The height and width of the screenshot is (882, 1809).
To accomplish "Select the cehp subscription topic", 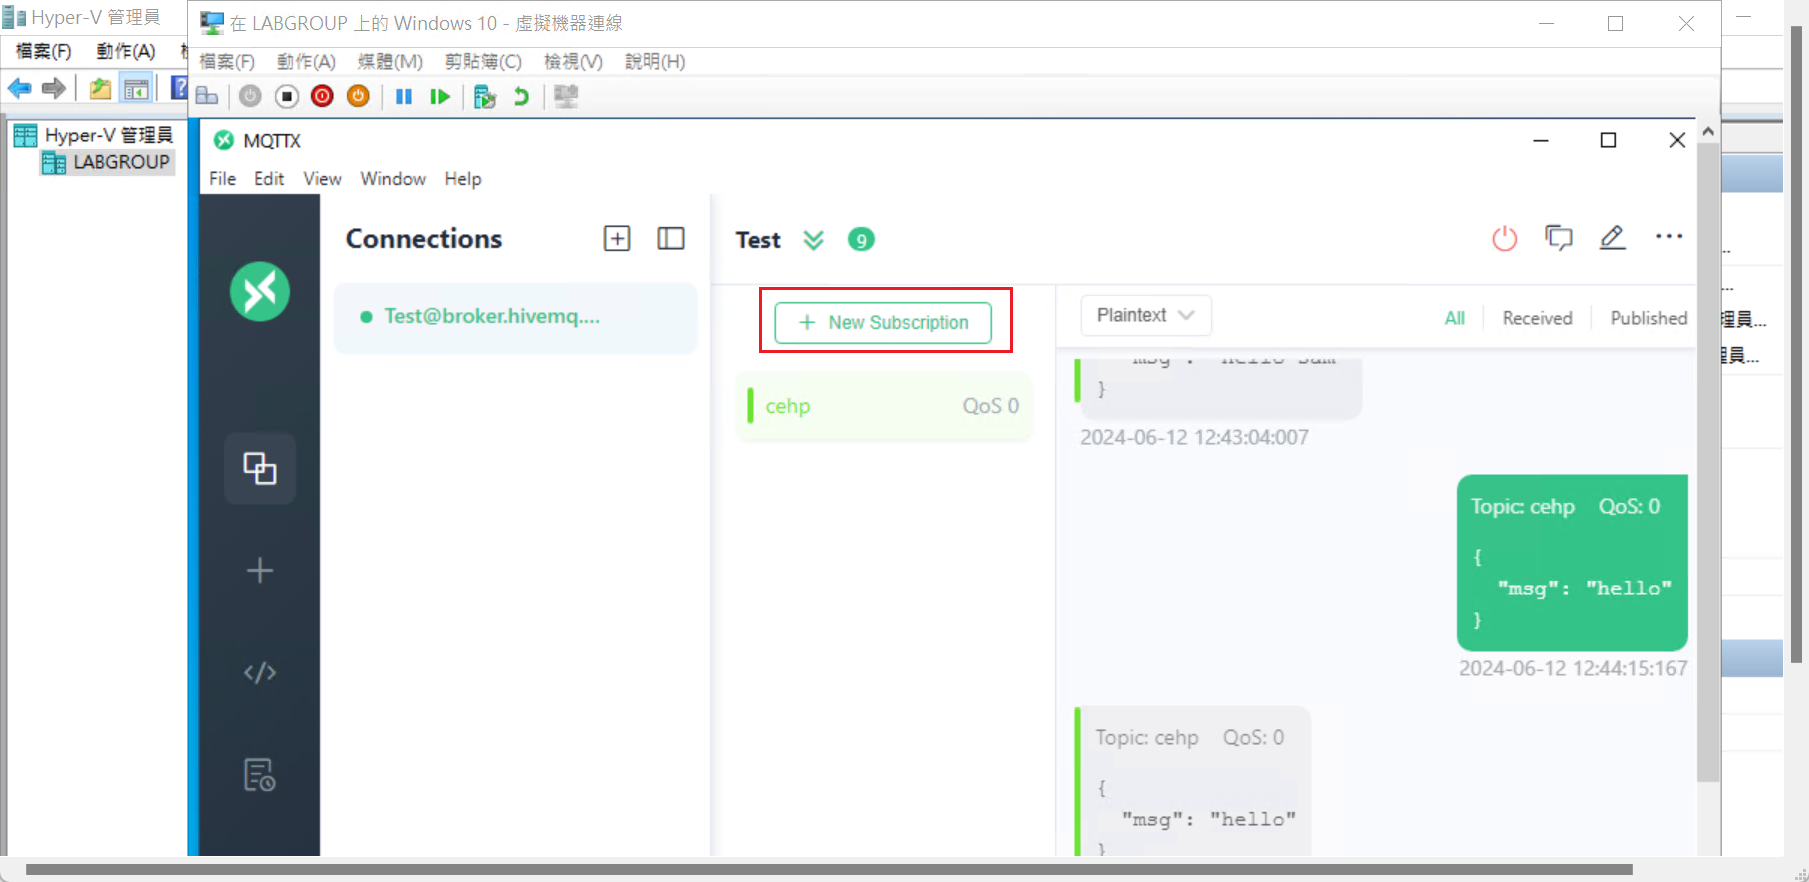I will [x=788, y=406].
